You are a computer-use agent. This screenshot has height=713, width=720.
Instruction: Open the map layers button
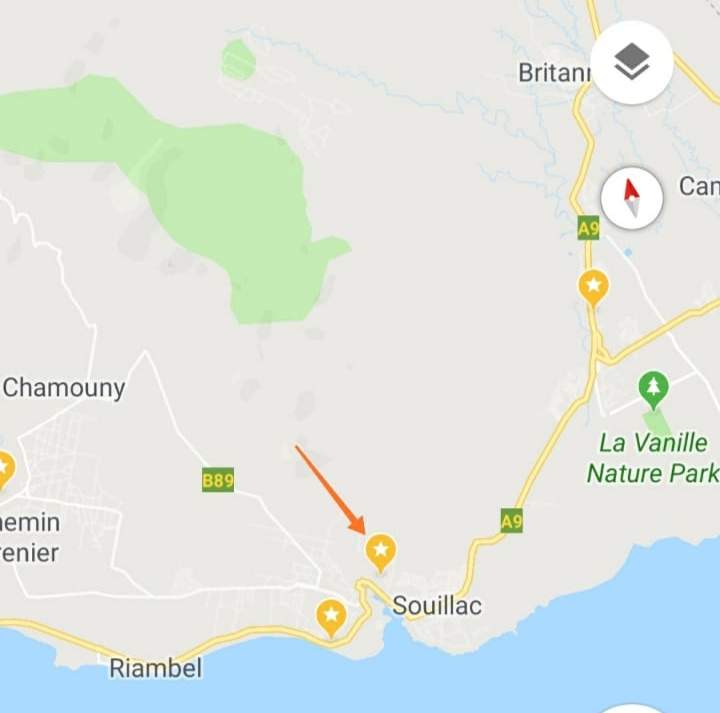pos(632,63)
